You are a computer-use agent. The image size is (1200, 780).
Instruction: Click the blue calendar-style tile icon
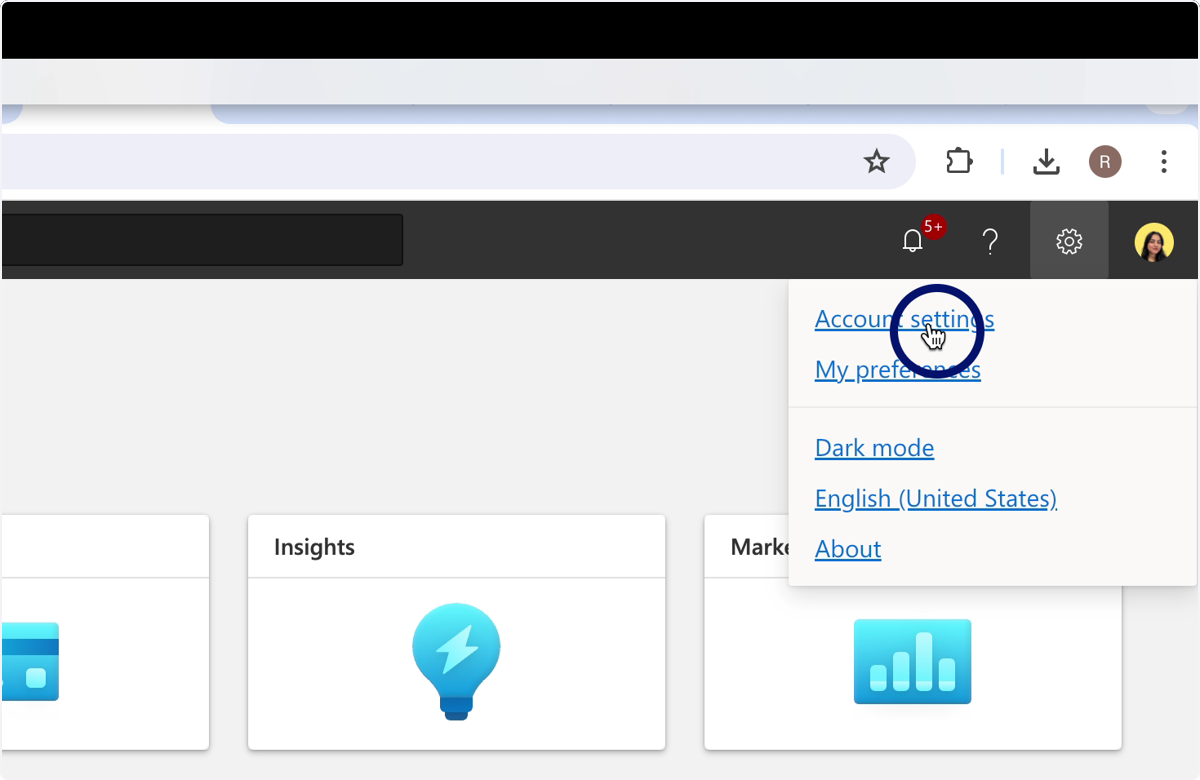(29, 661)
